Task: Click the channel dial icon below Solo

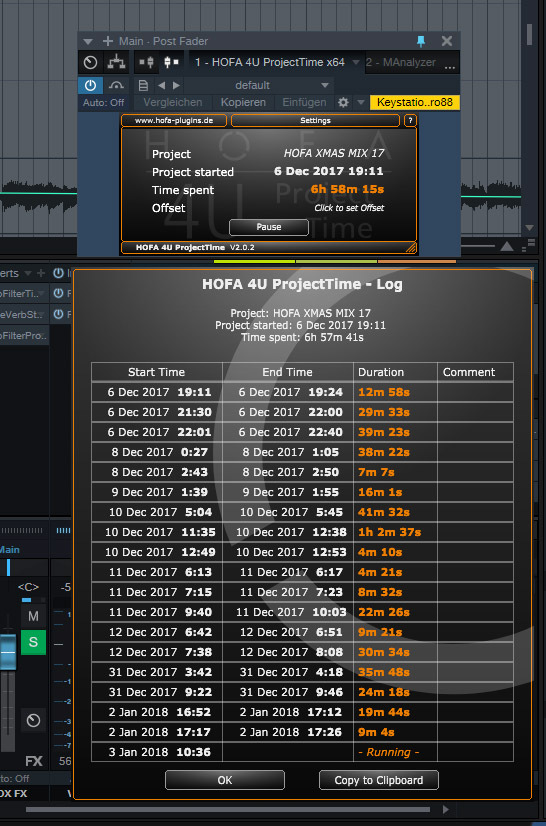Action: point(33,720)
